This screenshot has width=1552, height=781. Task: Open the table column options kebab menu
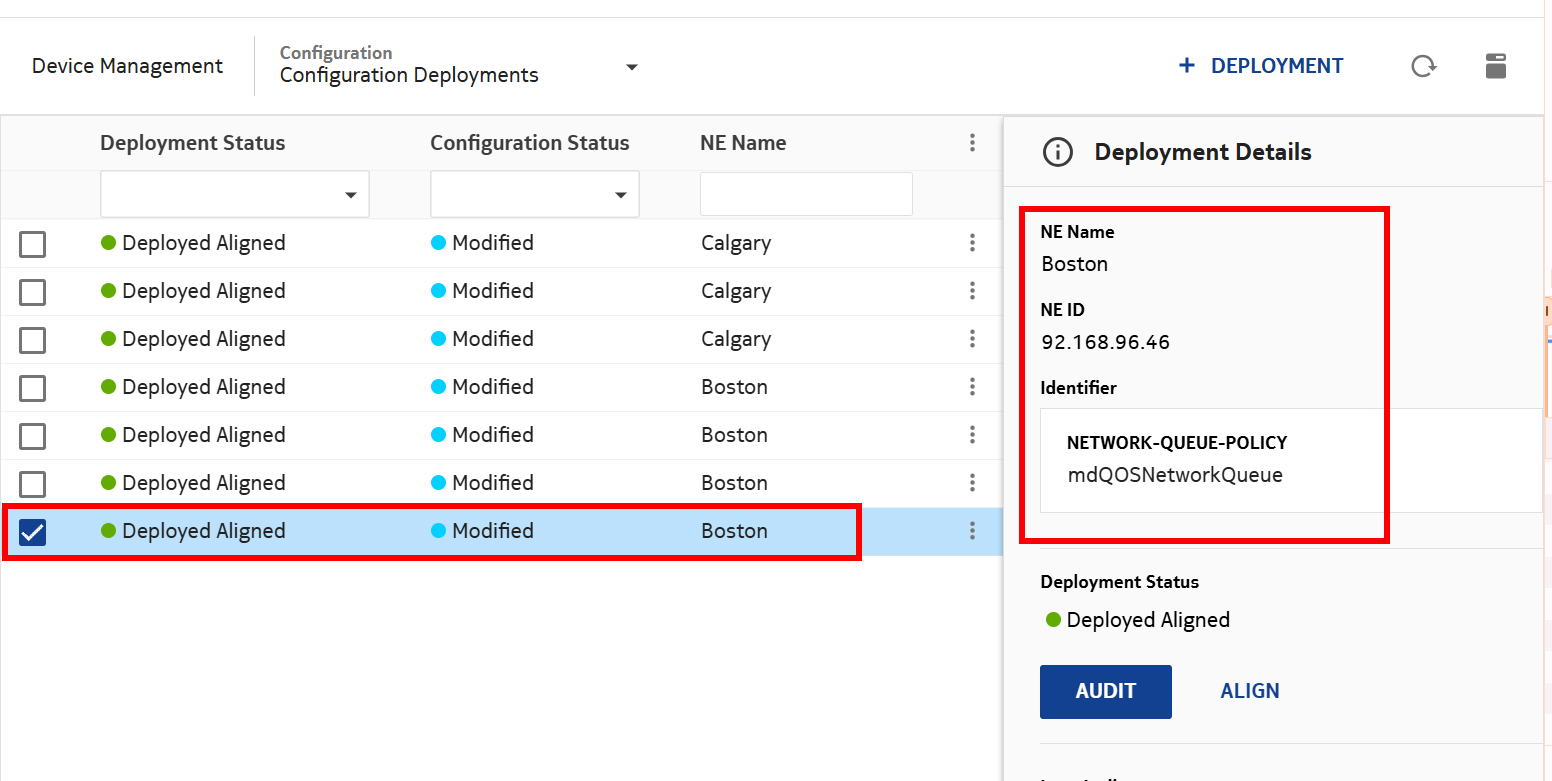click(972, 143)
